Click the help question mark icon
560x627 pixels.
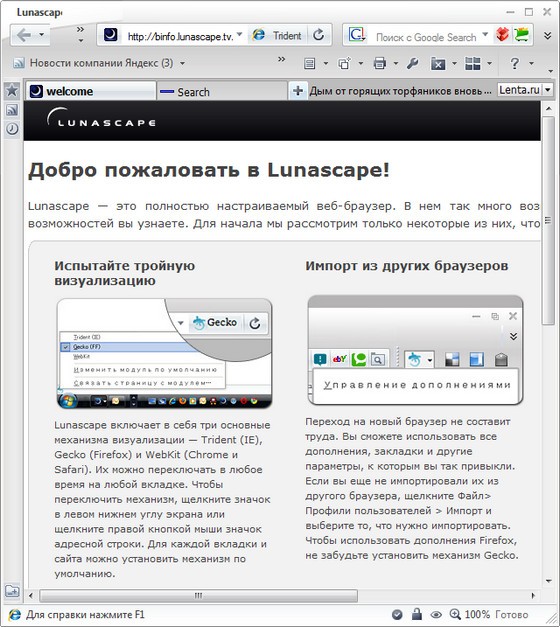point(515,63)
